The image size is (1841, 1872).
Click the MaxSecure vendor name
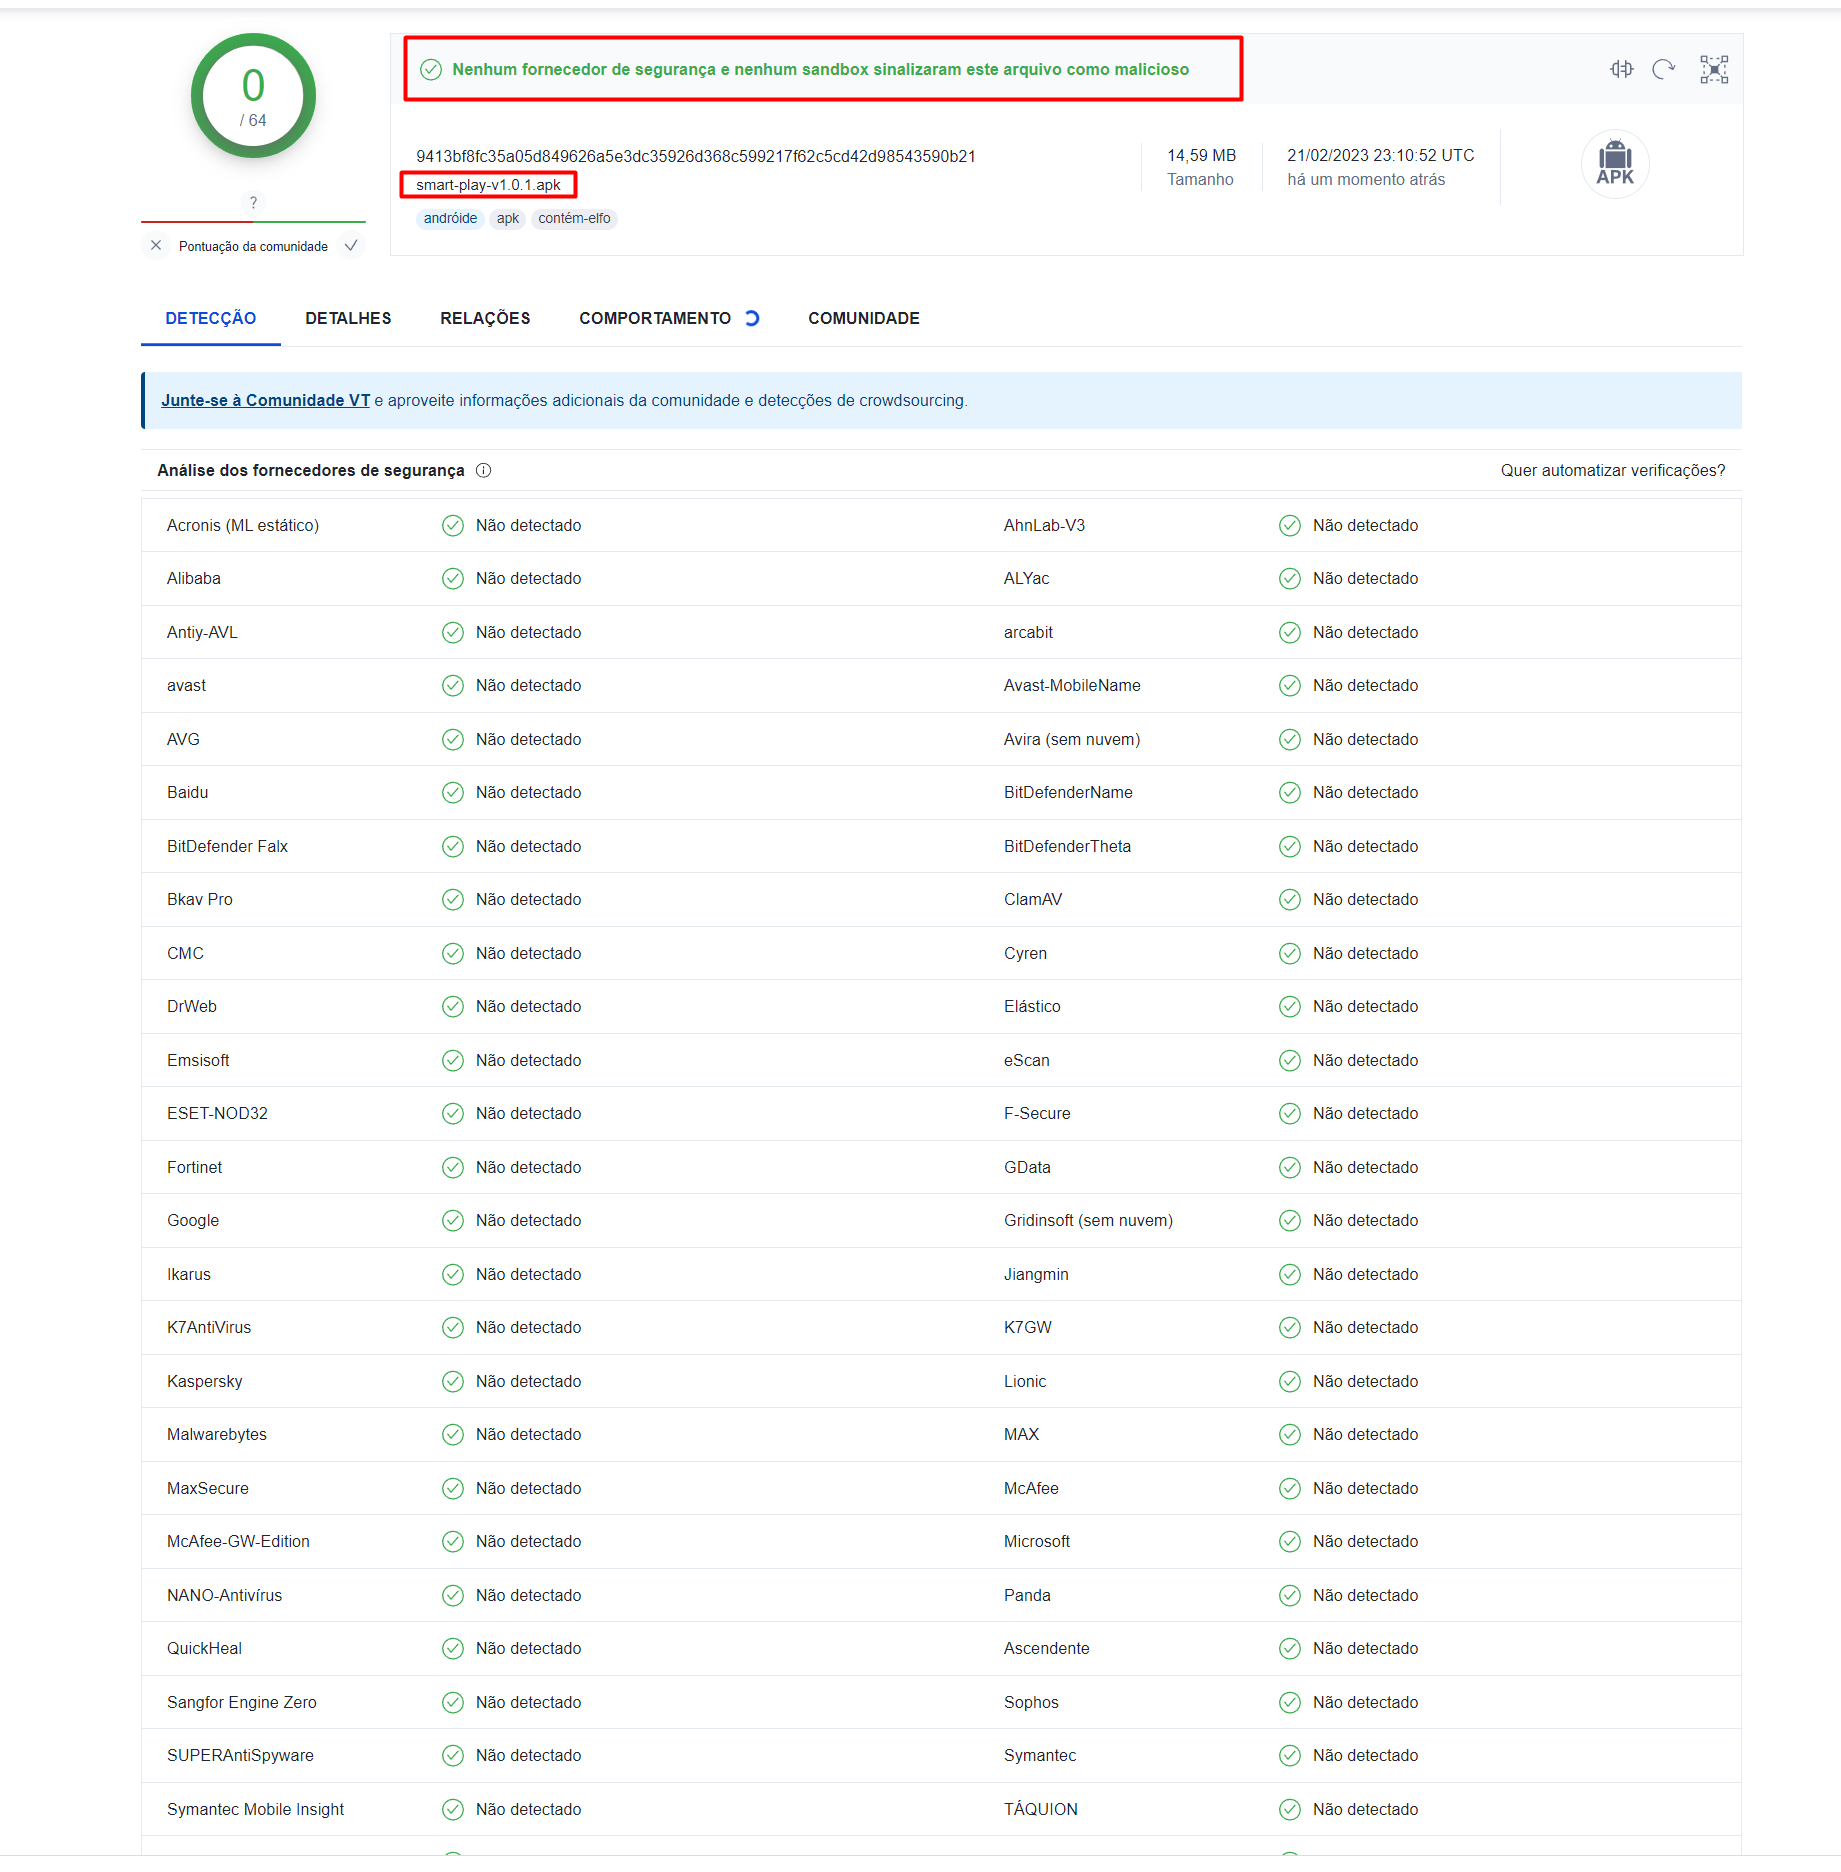208,1488
